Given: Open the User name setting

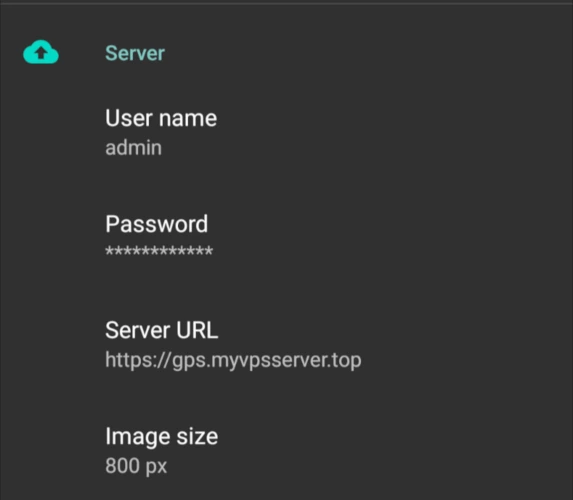Looking at the screenshot, I should [x=286, y=132].
